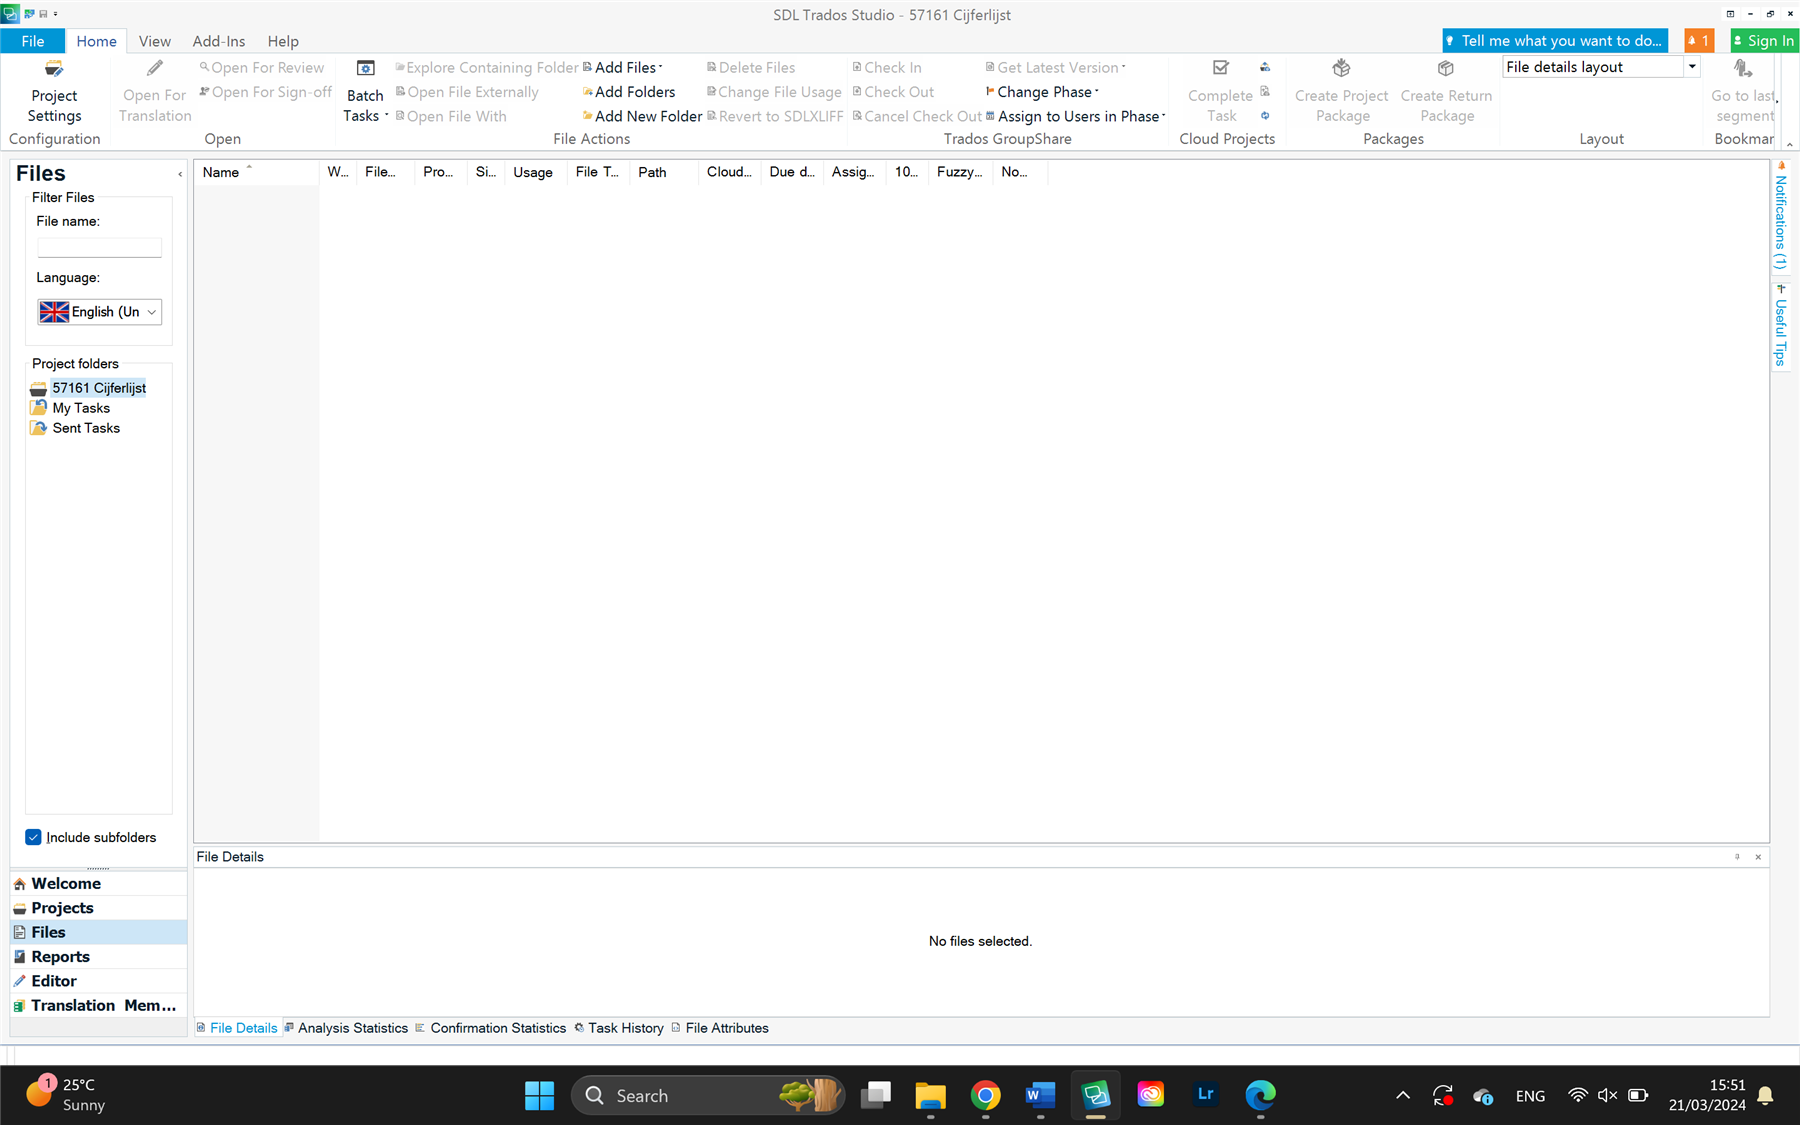This screenshot has width=1800, height=1125.
Task: Open the Help ribbon tab
Action: pos(283,41)
